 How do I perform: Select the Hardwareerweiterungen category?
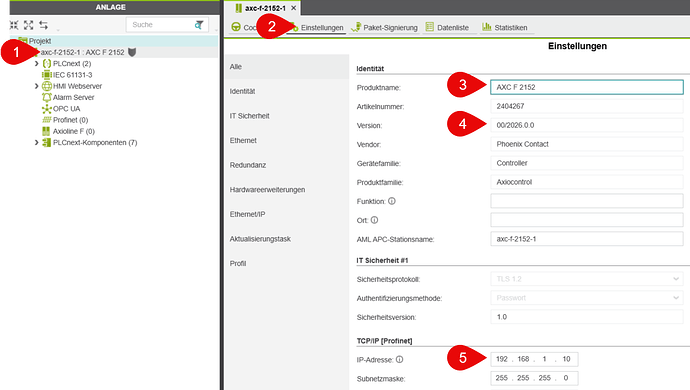pos(287,190)
